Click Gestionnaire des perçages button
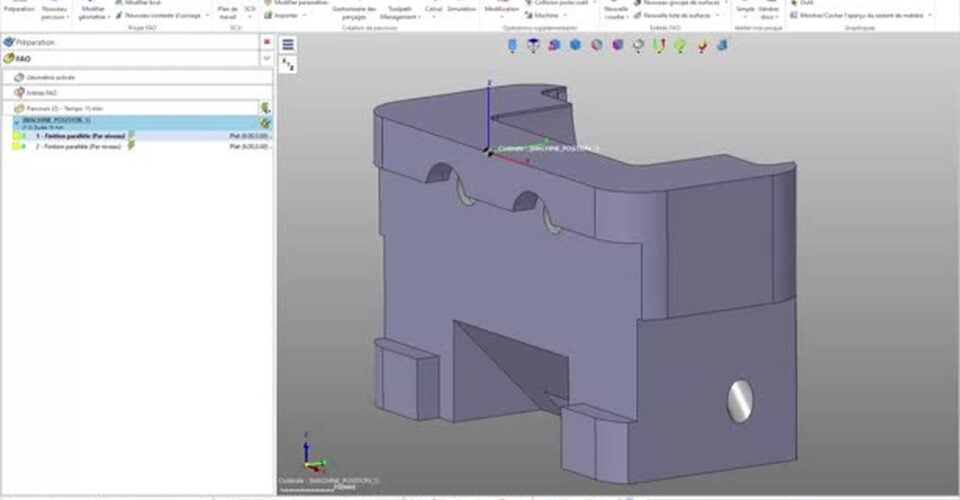 point(354,12)
